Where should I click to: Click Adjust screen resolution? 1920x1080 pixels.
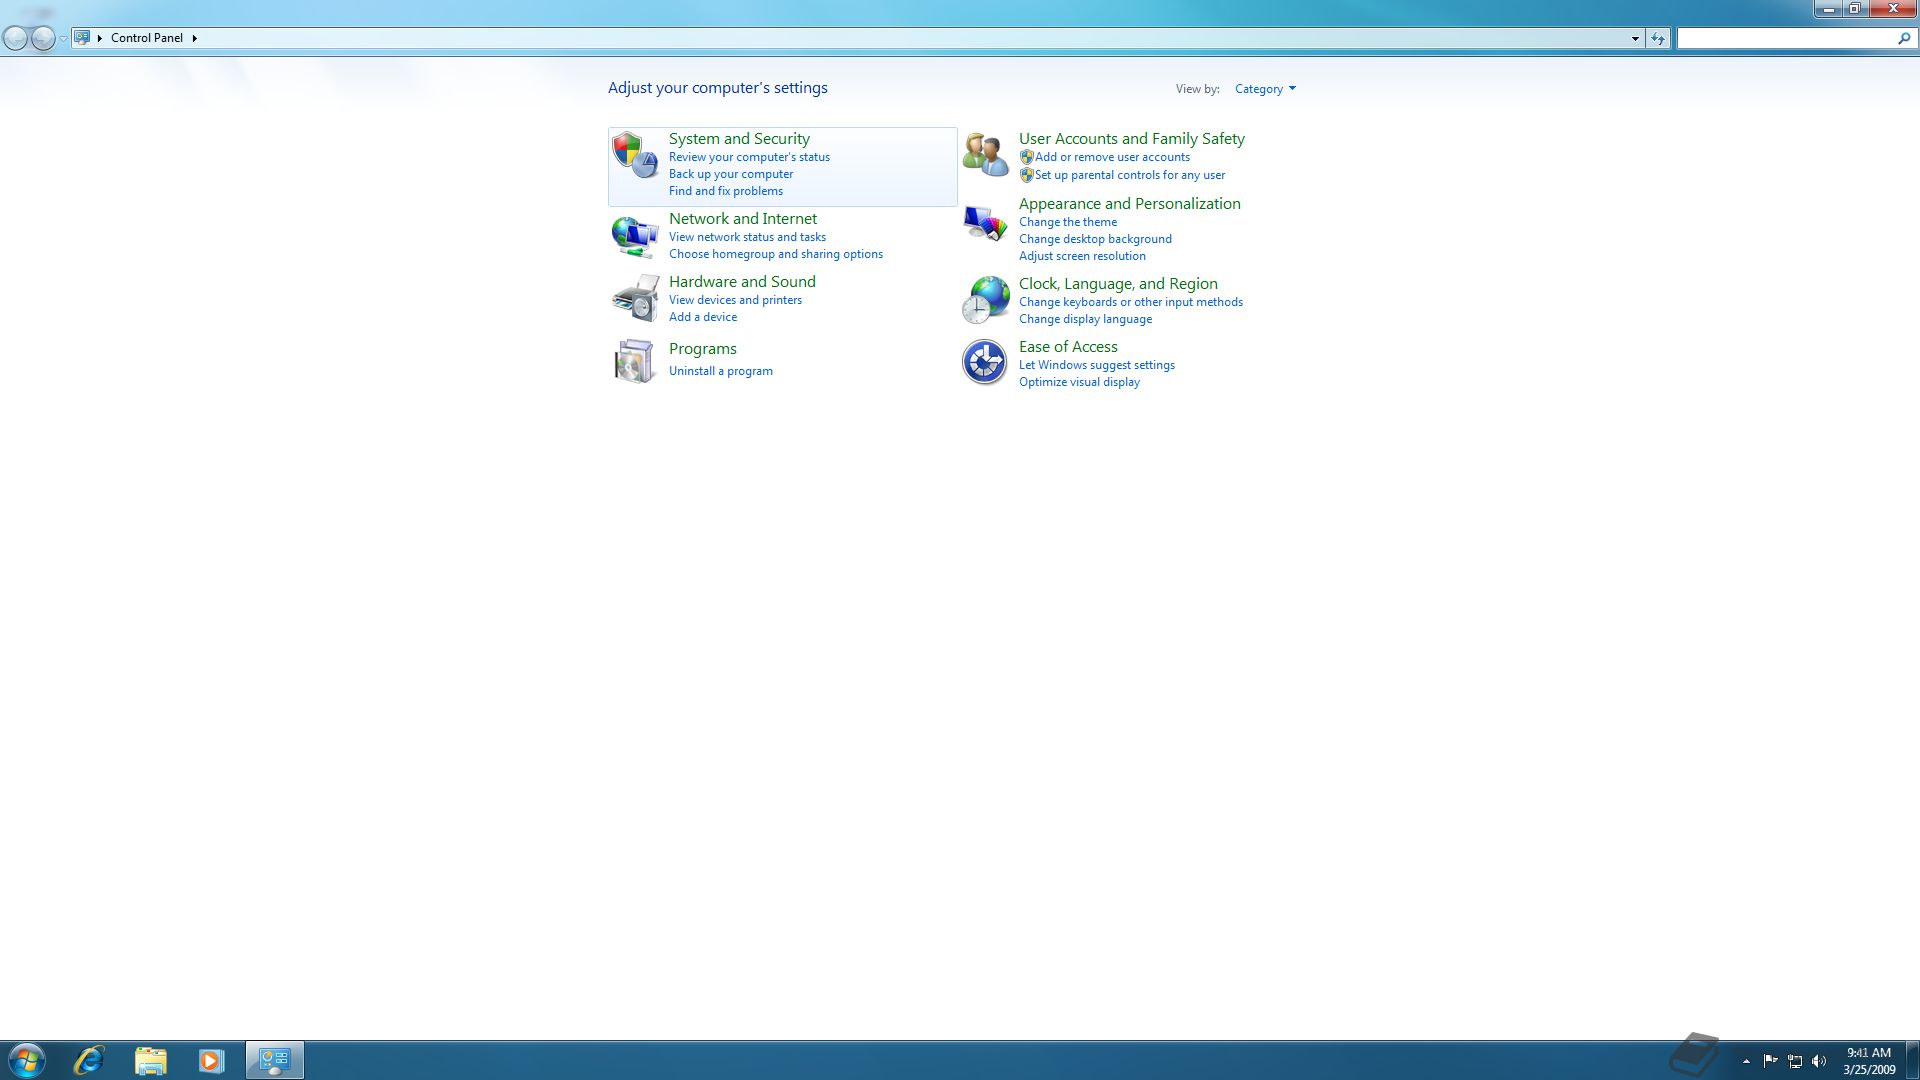click(1082, 256)
